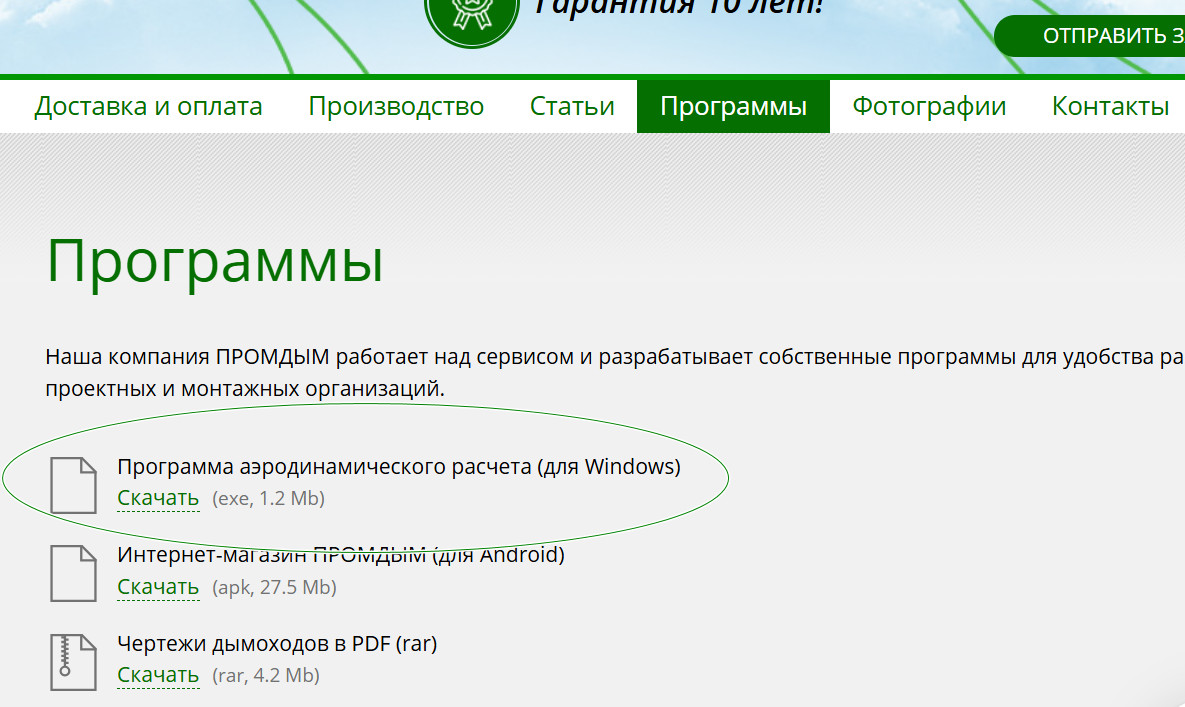Viewport: 1185px width, 707px height.
Task: Select the active Программы tab
Action: [x=733, y=106]
